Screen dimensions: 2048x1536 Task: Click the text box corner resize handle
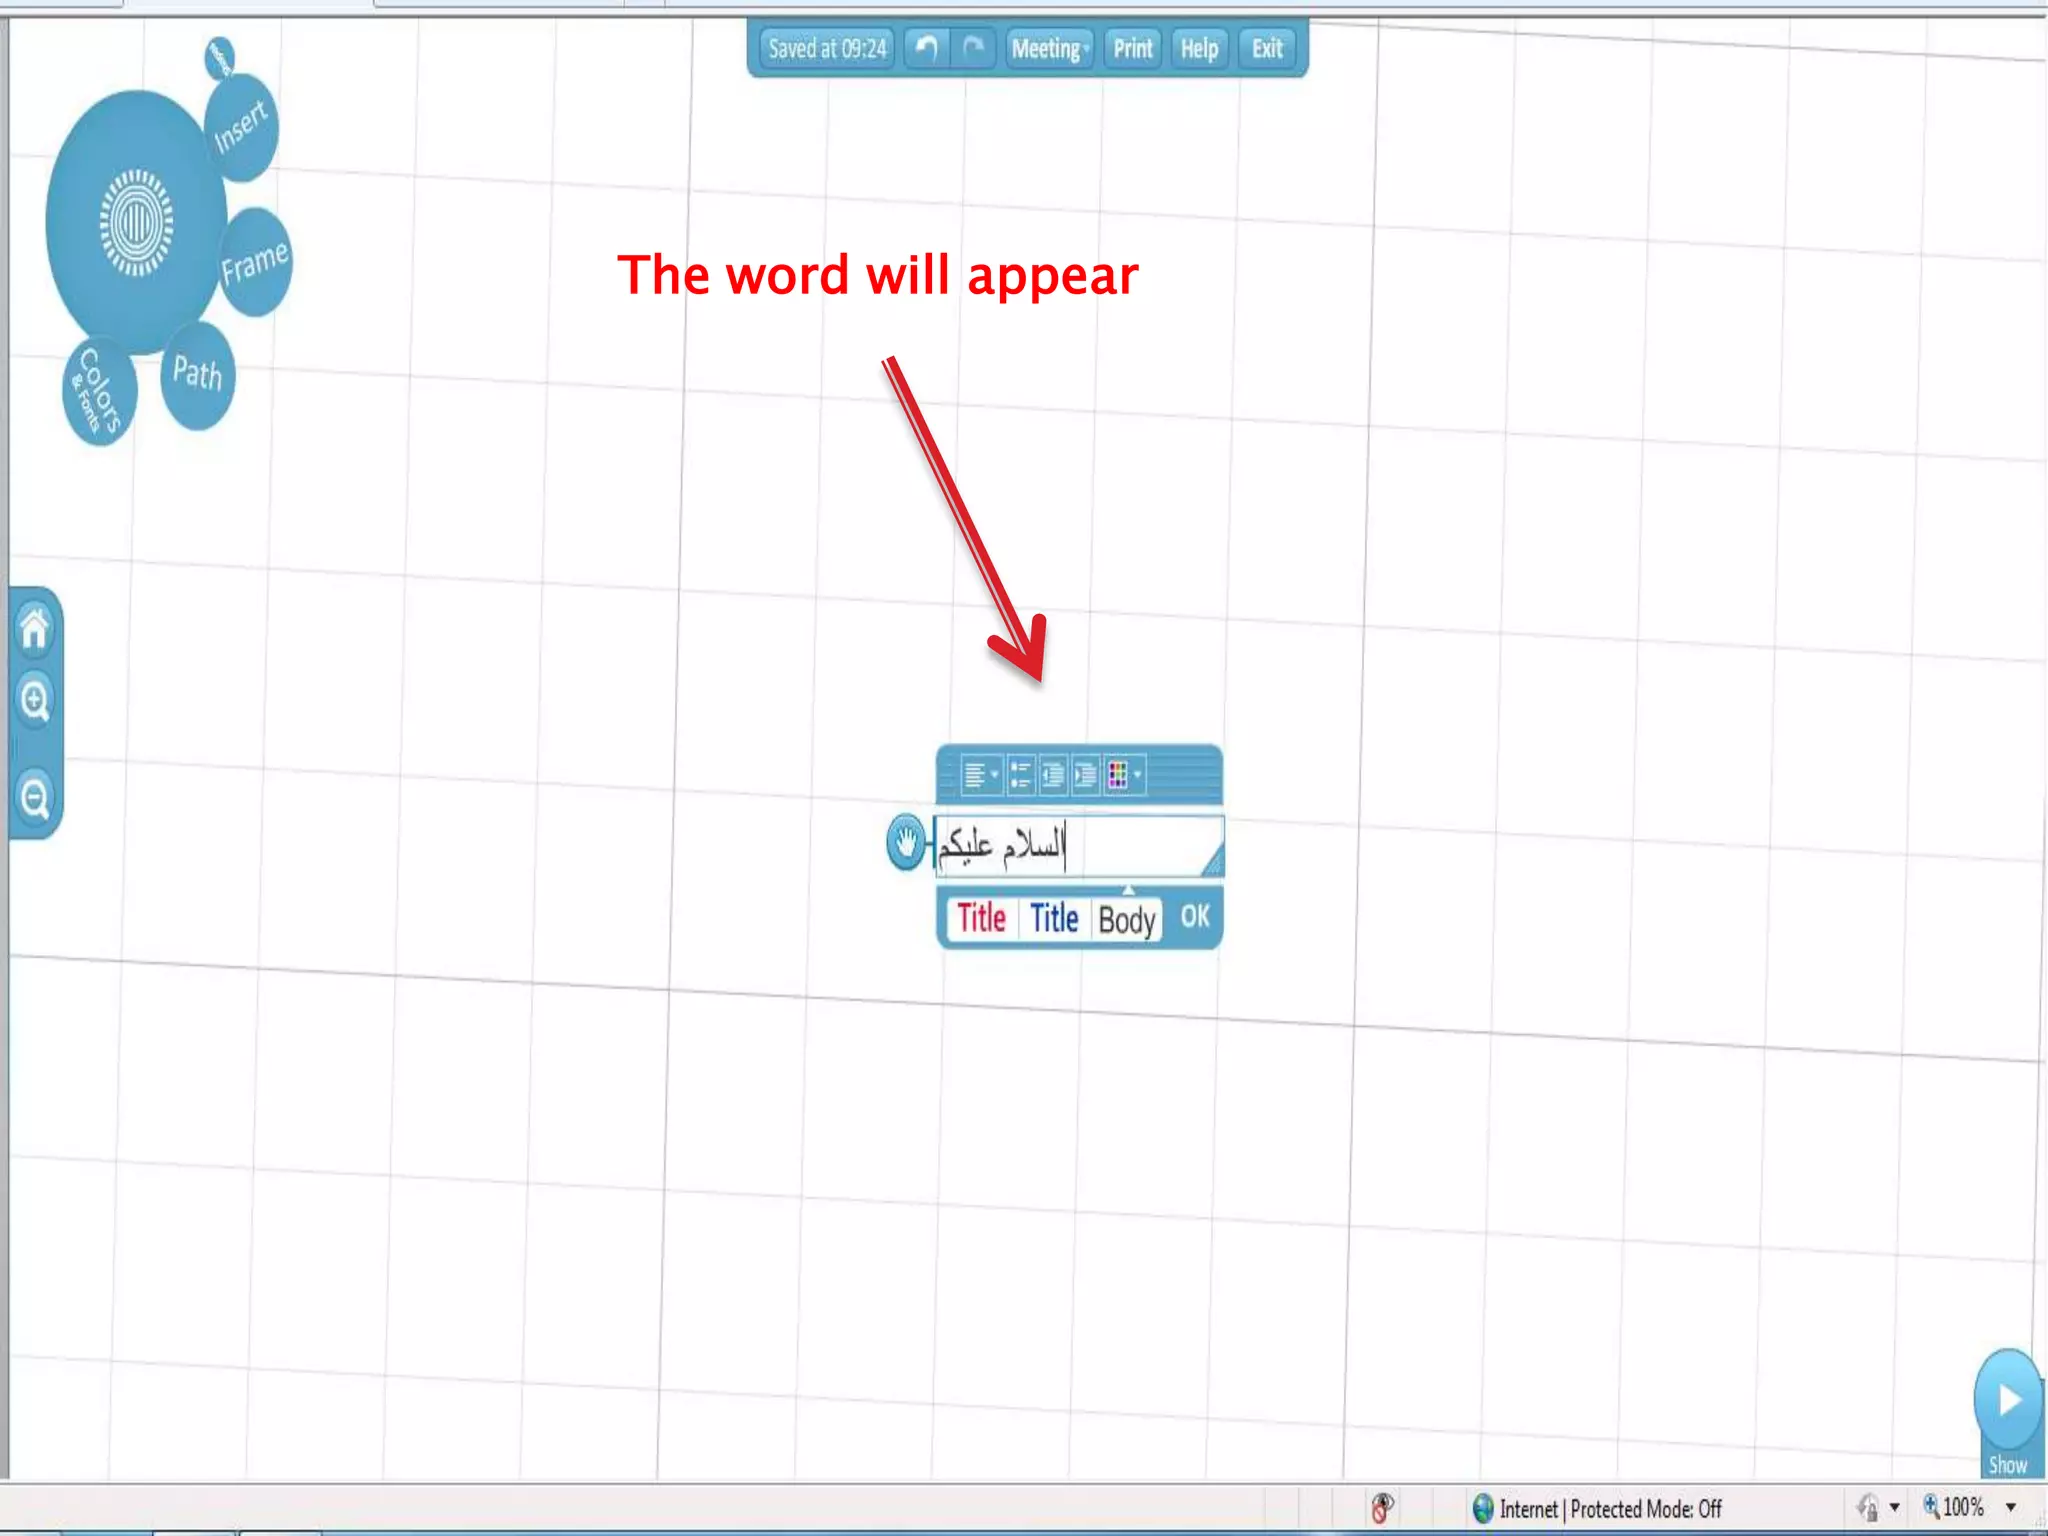point(1212,862)
